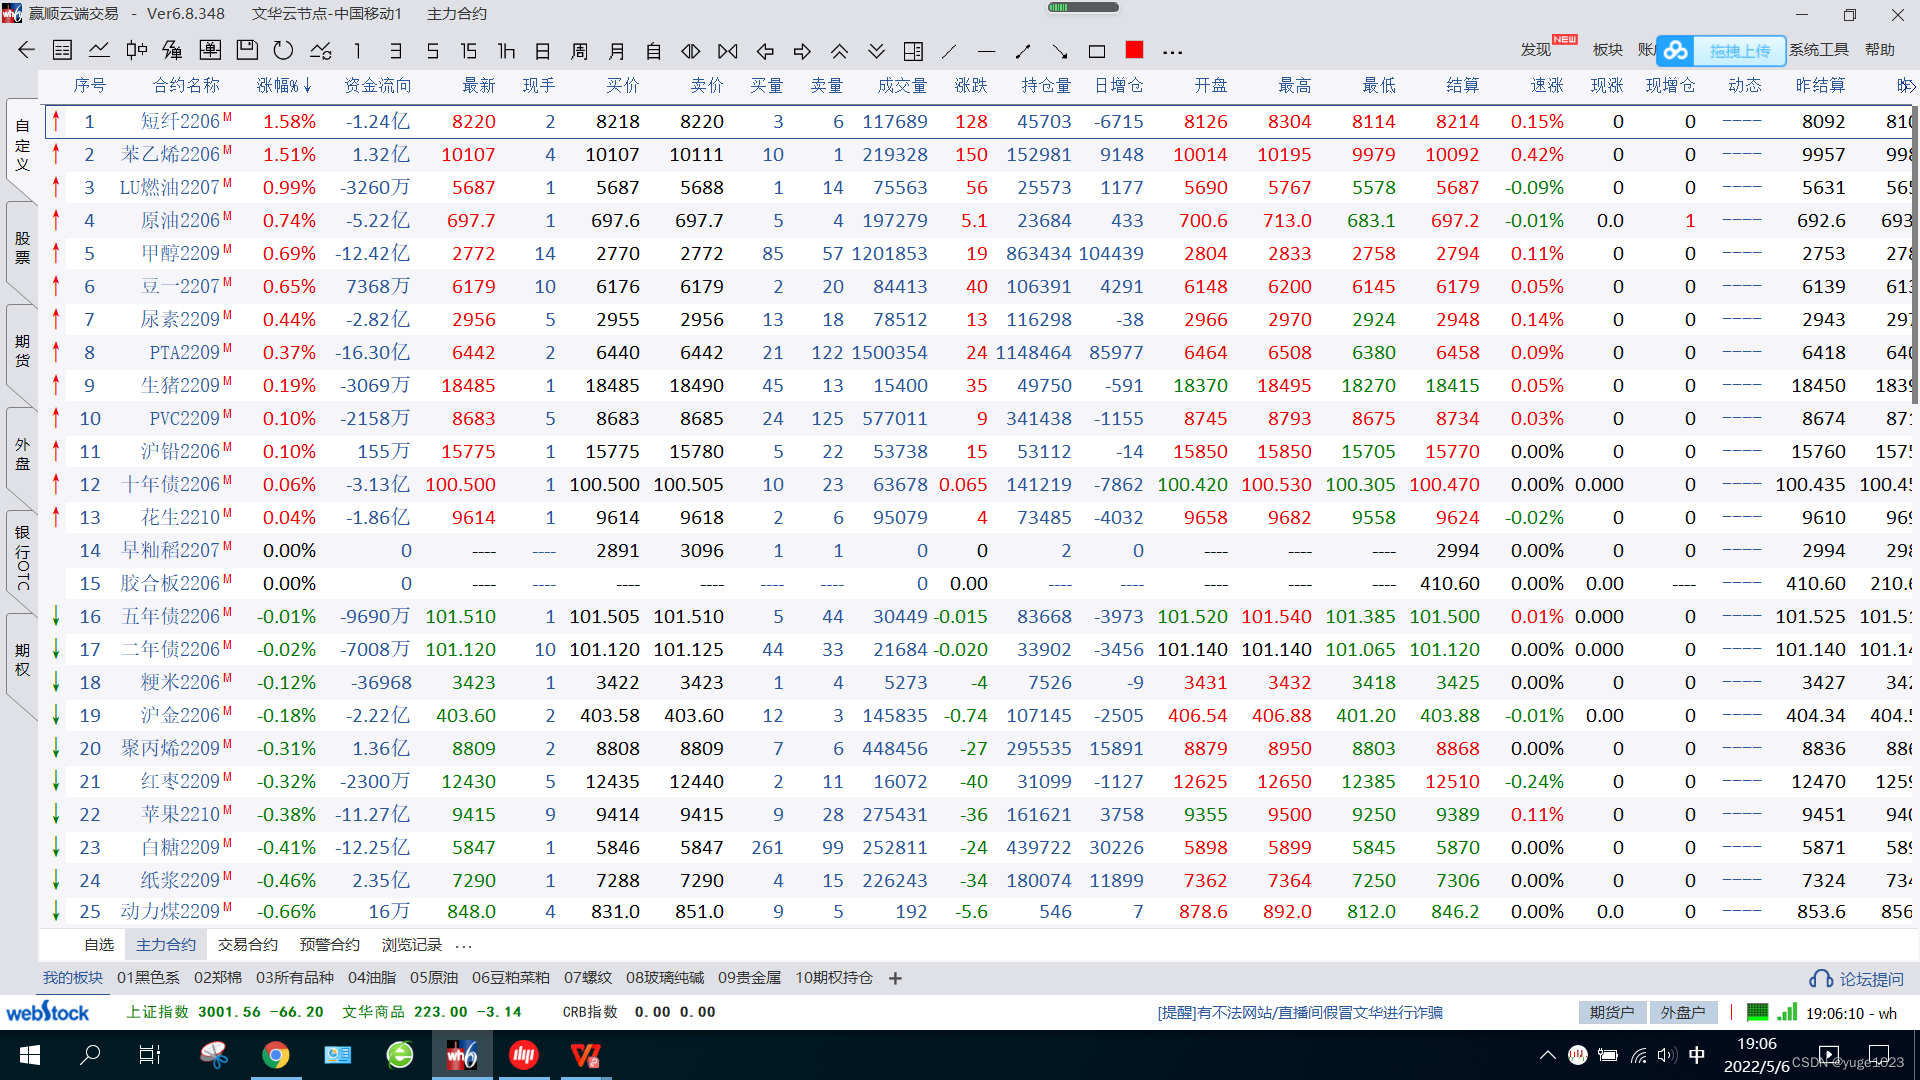1920x1080 pixels.
Task: Open the 帮助 menu
Action: pos(1880,49)
